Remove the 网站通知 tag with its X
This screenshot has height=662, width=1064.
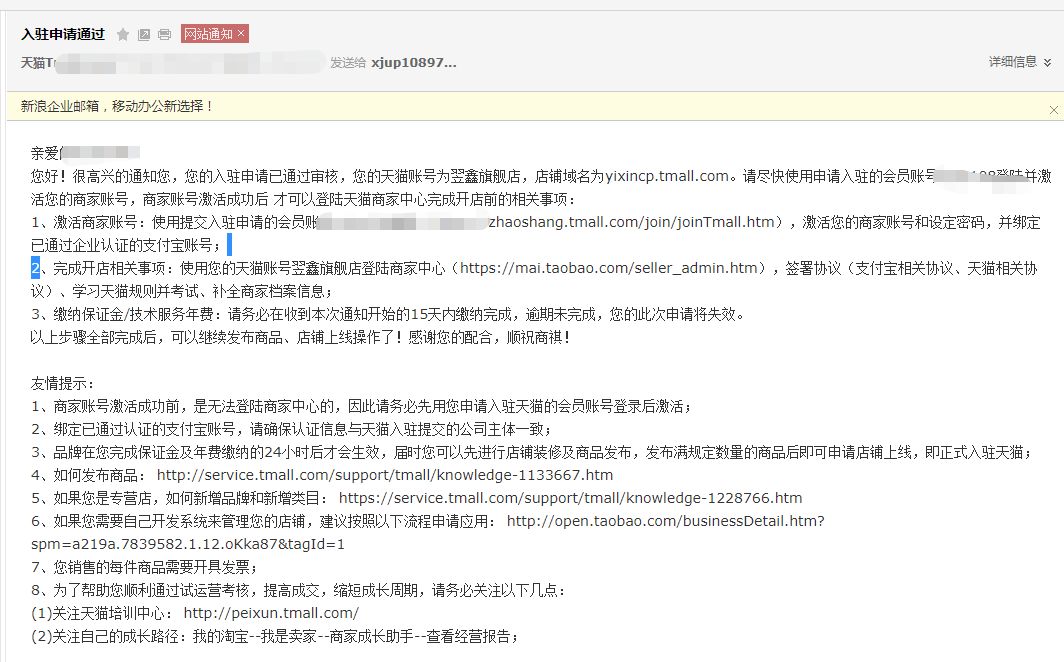(x=241, y=33)
